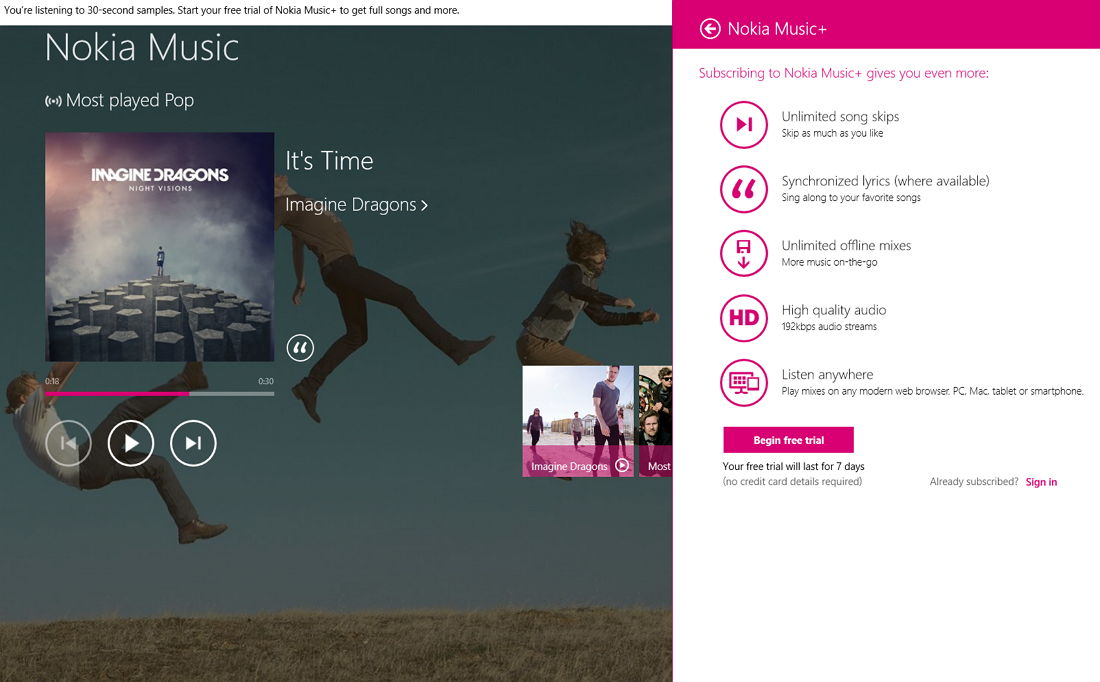Click the Unlimited song skips icon
The width and height of the screenshot is (1100, 682).
744,125
